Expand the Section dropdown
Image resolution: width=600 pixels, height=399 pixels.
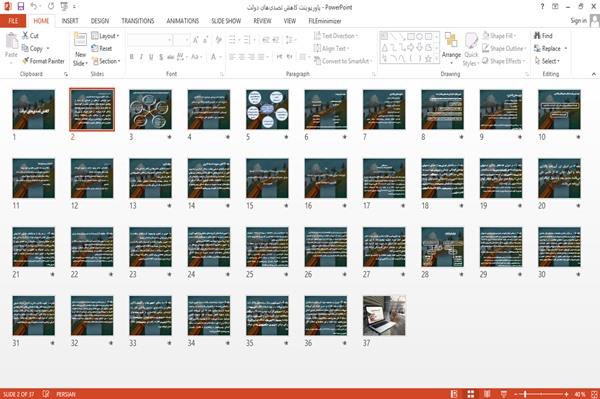[x=106, y=61]
